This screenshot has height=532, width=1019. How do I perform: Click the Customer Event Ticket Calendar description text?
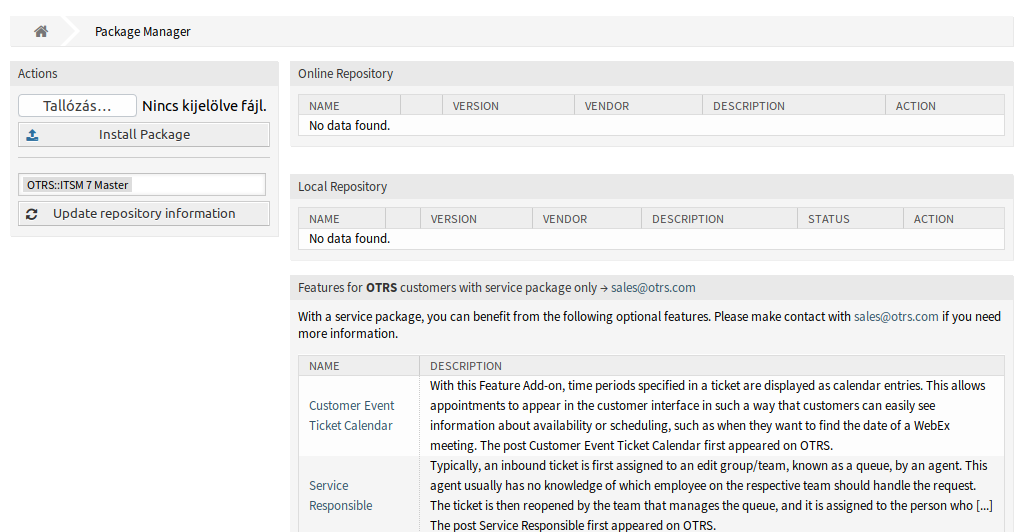(x=707, y=415)
